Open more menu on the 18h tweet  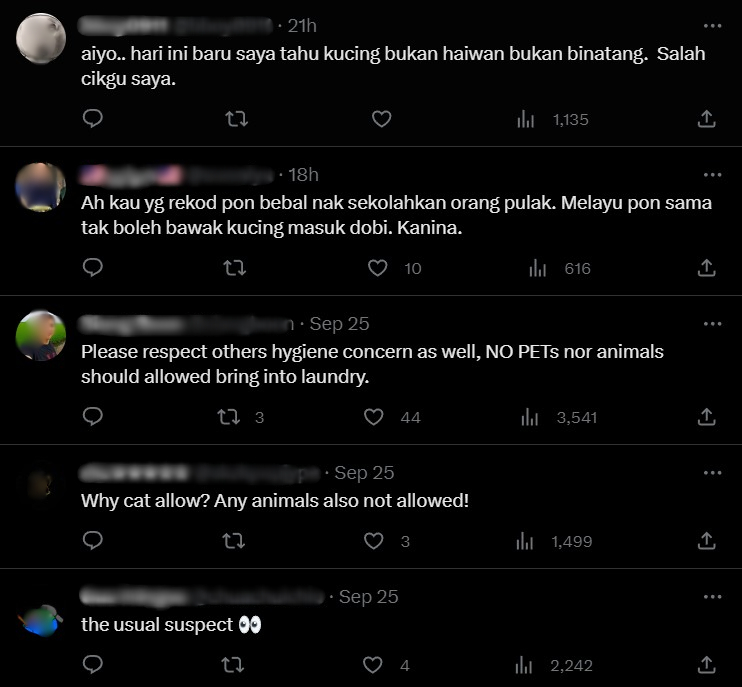[x=712, y=175]
